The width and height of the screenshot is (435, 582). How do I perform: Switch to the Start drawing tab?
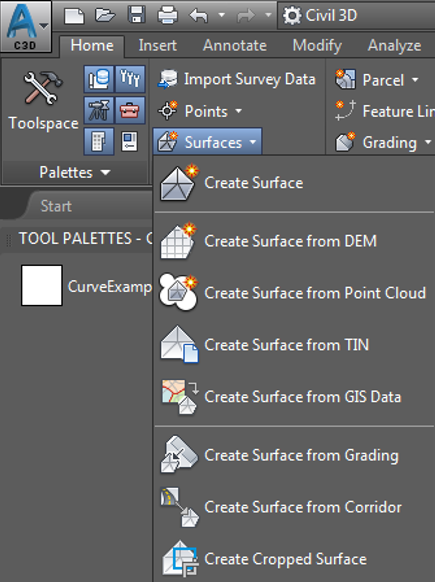(56, 206)
